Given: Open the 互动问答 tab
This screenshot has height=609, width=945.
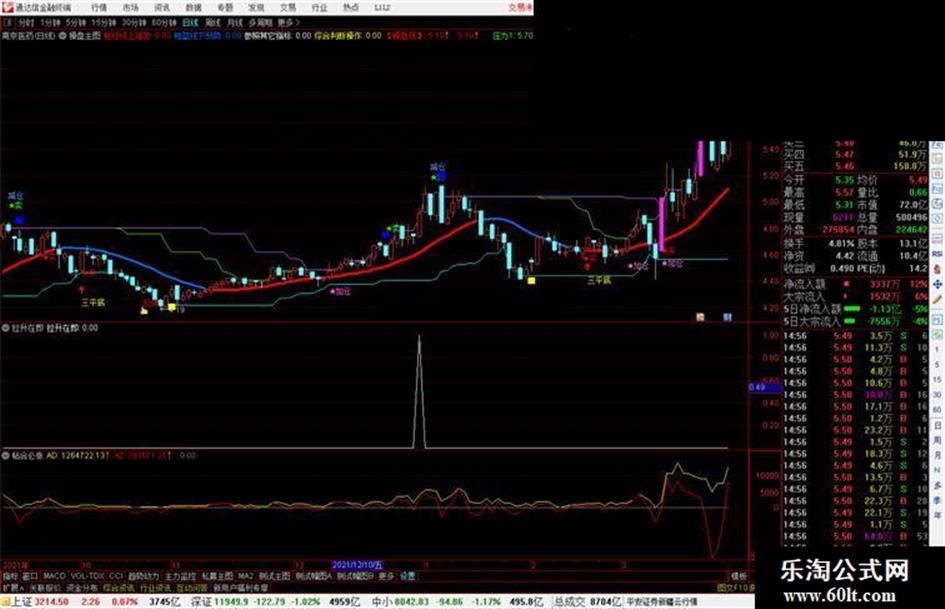Looking at the screenshot, I should 192,587.
